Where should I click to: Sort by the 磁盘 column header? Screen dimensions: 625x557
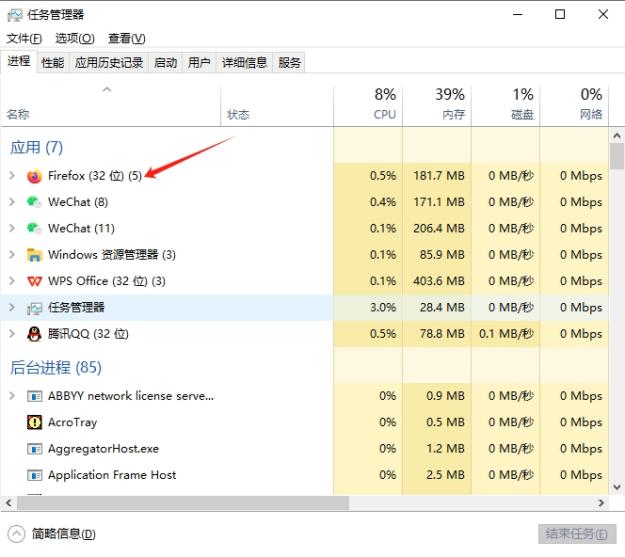pyautogui.click(x=505, y=106)
